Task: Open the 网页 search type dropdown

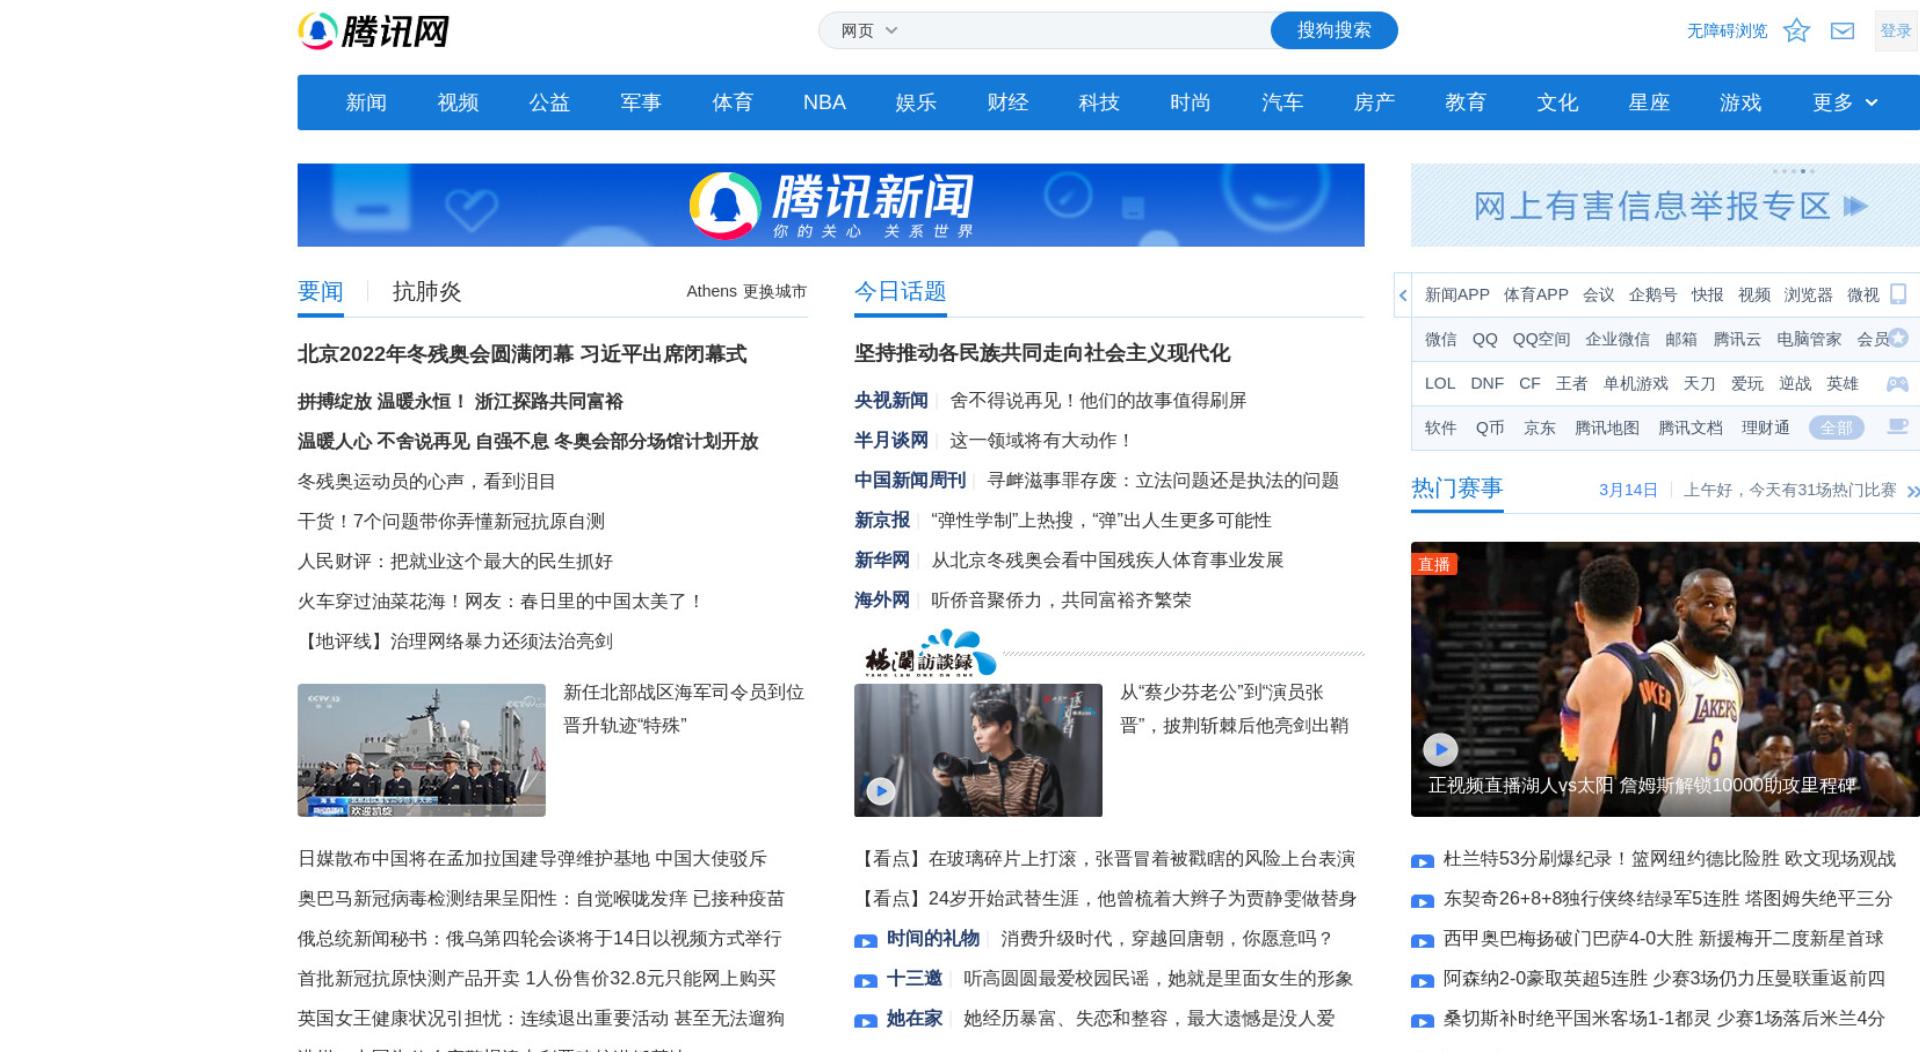Action: pyautogui.click(x=868, y=31)
